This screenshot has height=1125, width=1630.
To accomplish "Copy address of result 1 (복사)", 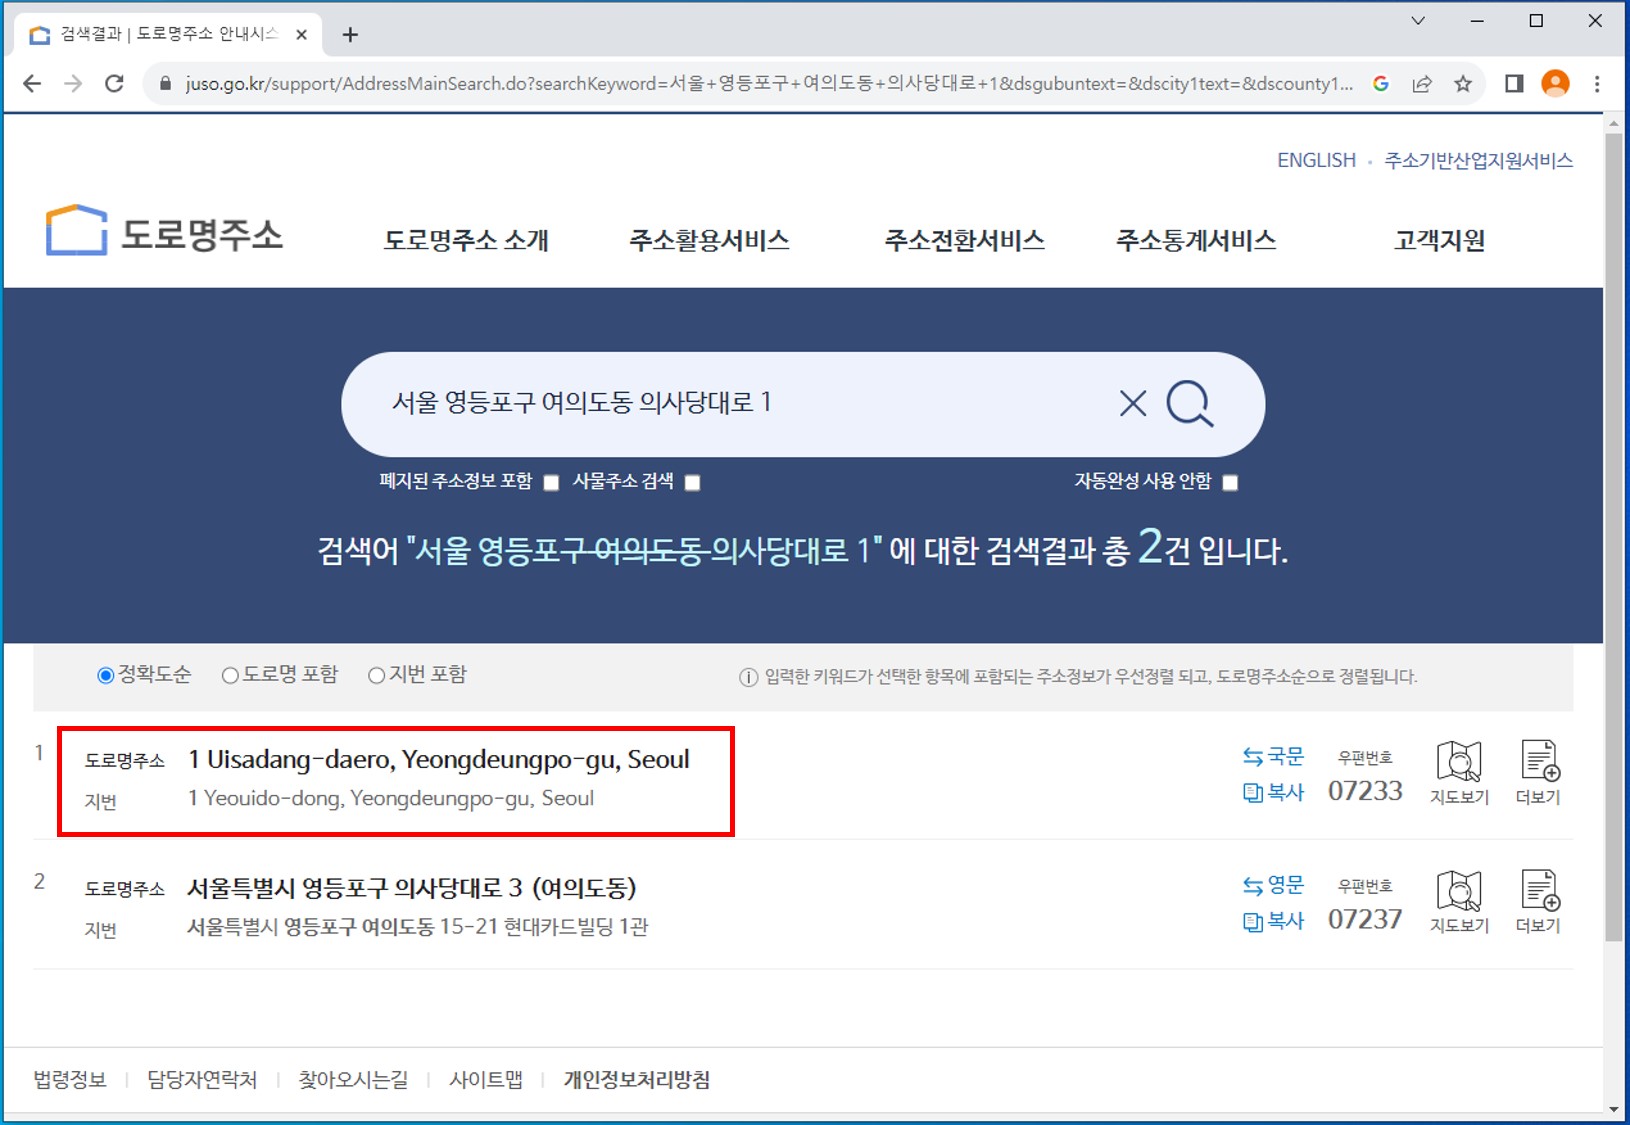I will coord(1273,793).
